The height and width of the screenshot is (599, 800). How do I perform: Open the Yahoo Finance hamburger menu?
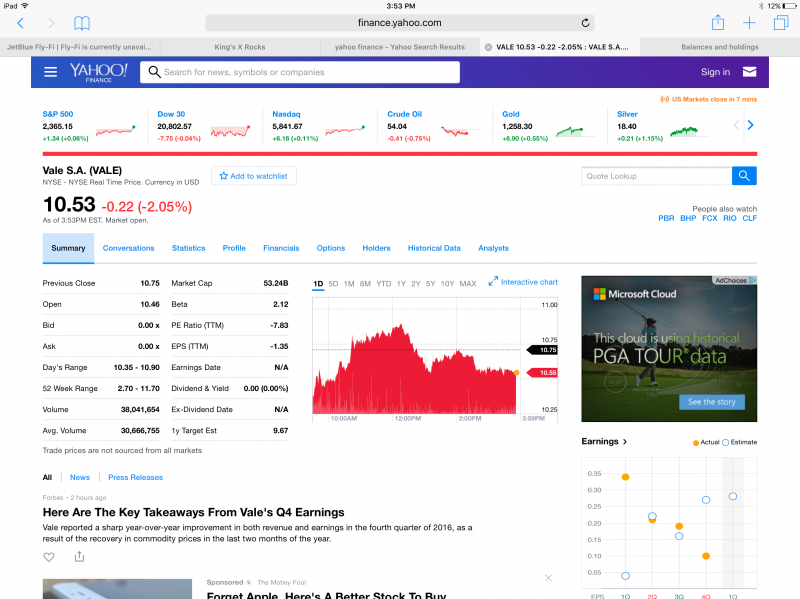[51, 72]
